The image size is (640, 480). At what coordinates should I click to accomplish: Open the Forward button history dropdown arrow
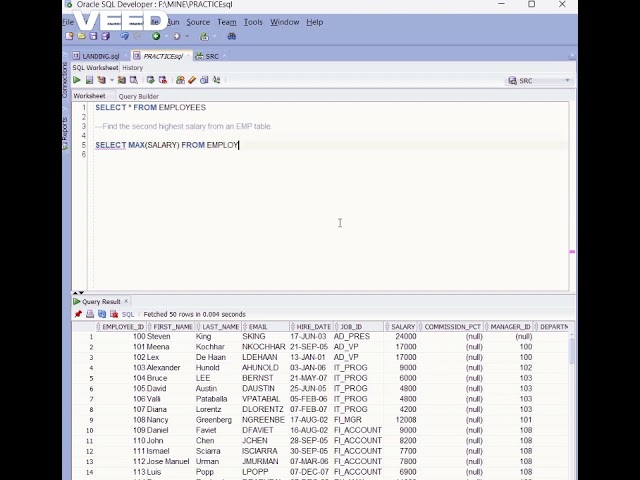(x=187, y=36)
